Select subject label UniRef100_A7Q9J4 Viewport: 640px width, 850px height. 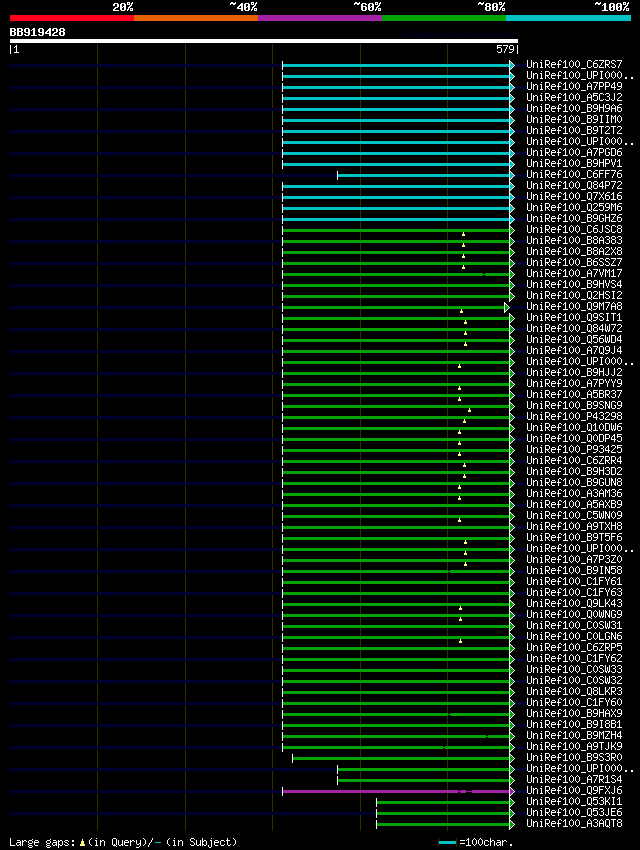(x=574, y=350)
